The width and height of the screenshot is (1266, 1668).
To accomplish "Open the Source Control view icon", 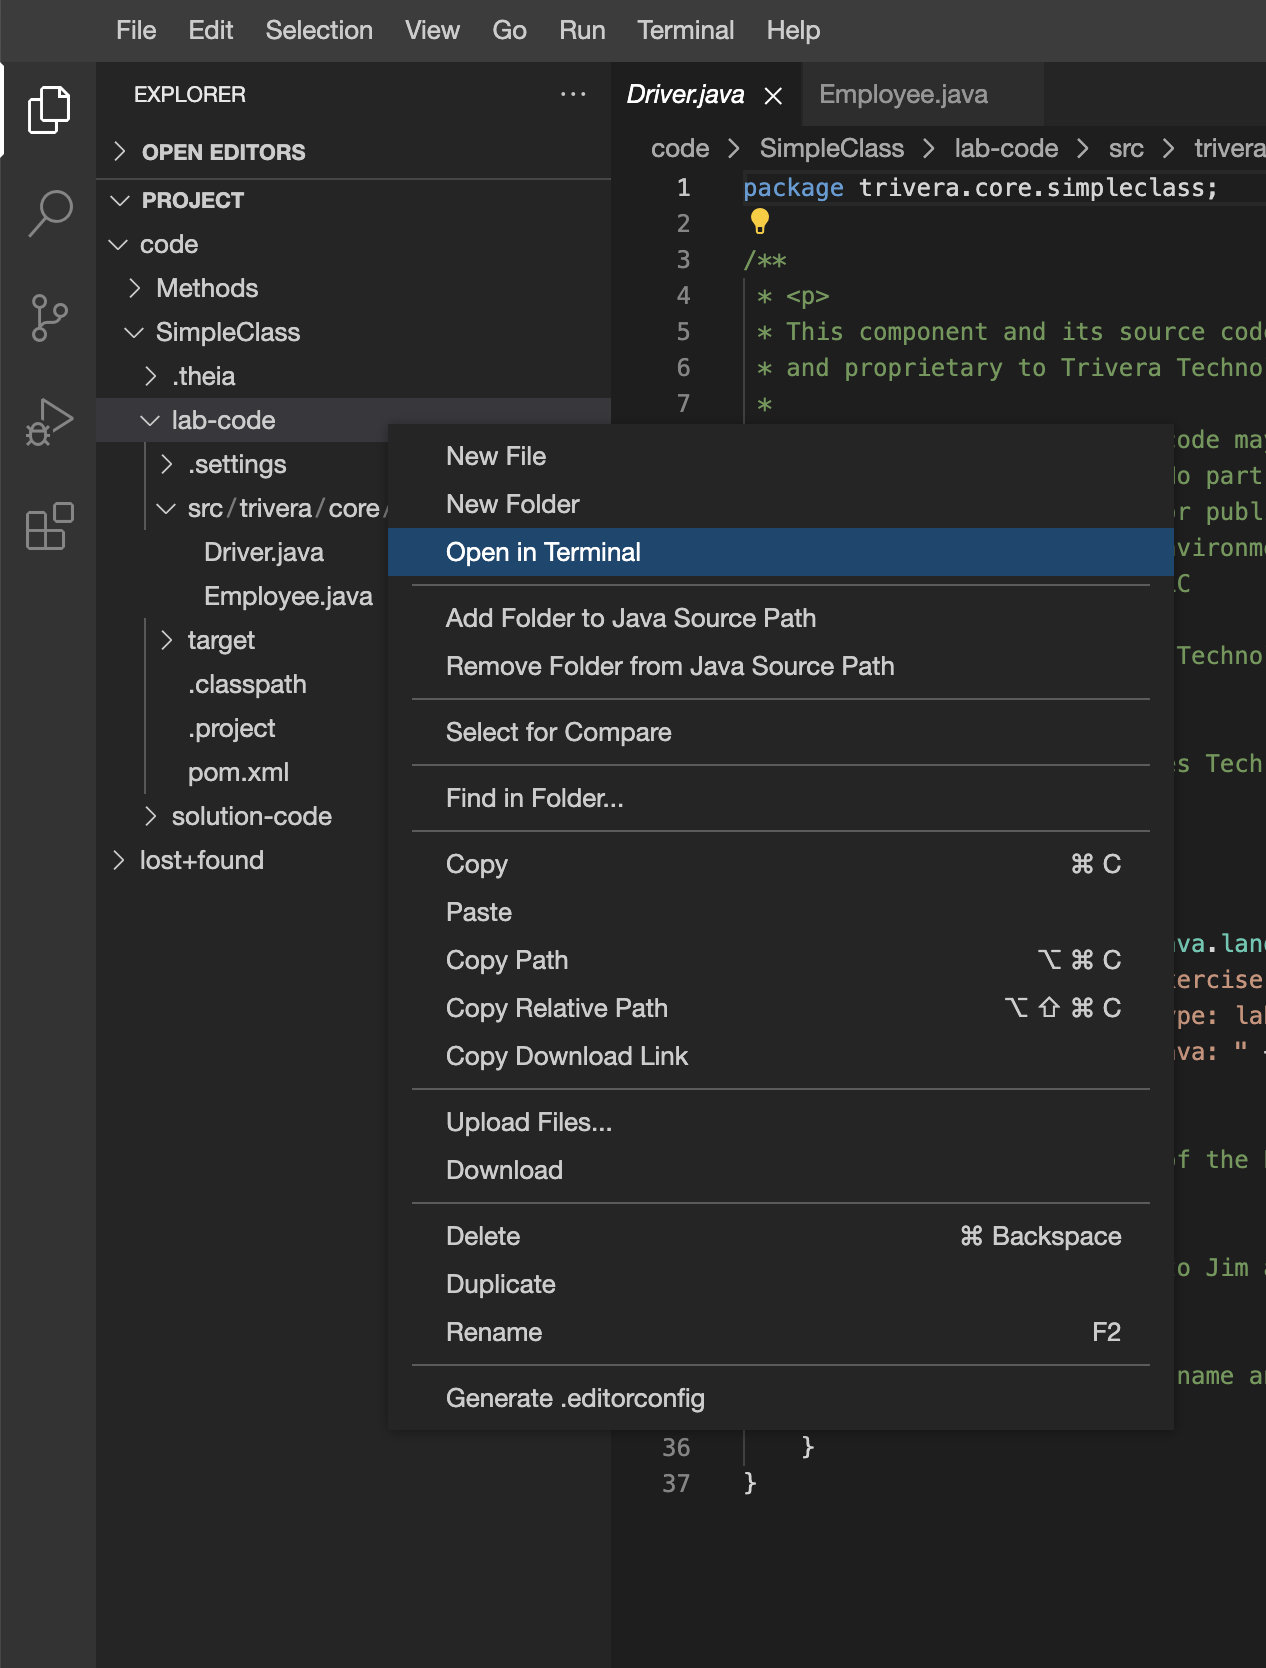I will point(48,318).
